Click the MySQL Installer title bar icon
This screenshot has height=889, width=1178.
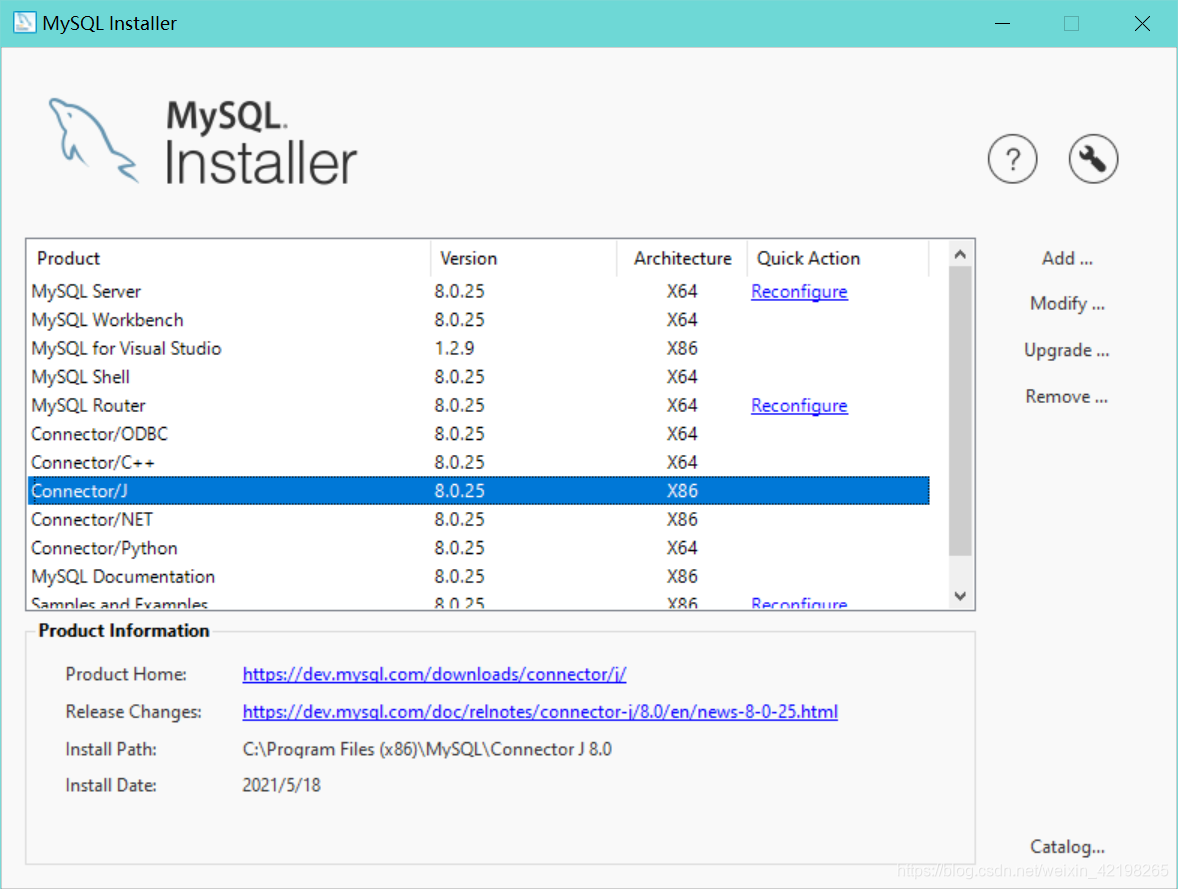coord(24,23)
